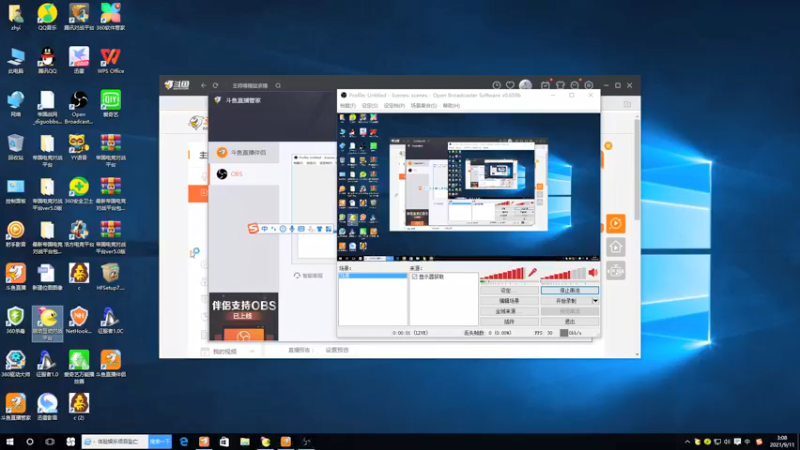800x450 pixels.
Task: Click the heart favorites icon in Douyu title bar
Action: point(510,86)
